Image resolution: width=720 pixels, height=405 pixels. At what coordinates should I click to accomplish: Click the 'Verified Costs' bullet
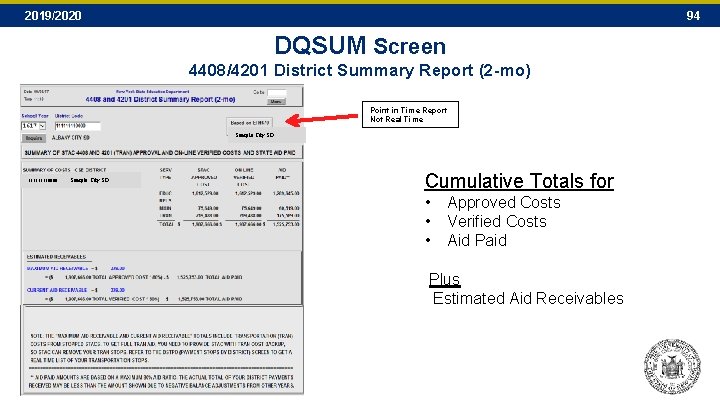click(x=497, y=221)
